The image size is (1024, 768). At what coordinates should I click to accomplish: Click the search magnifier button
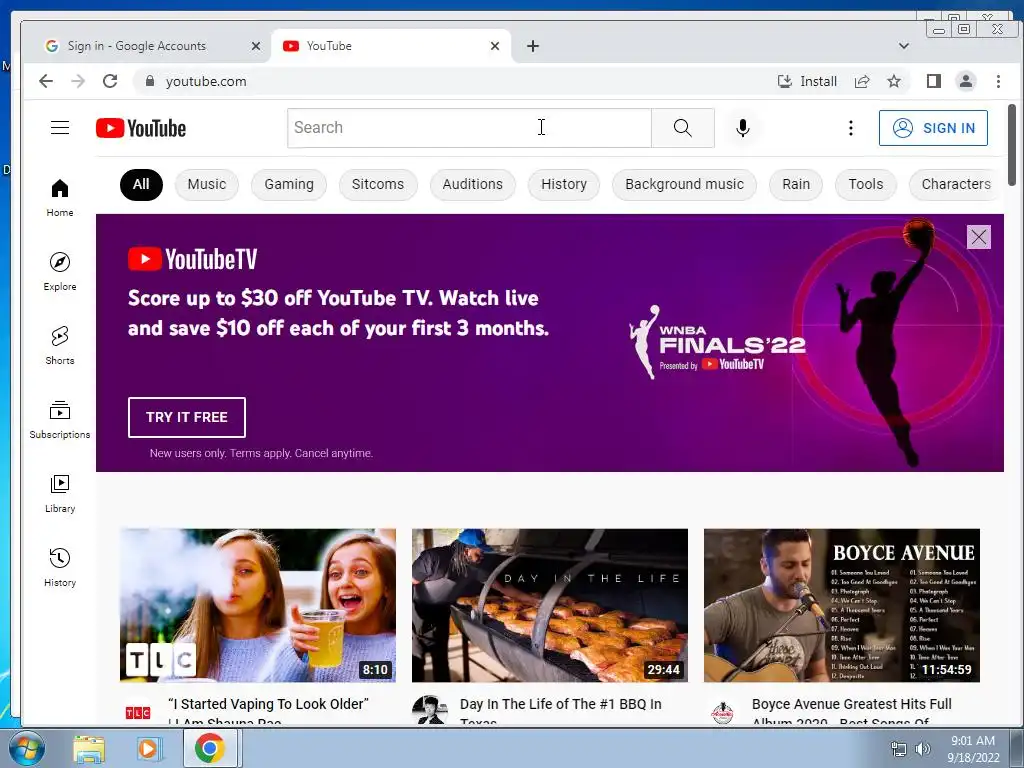click(682, 128)
